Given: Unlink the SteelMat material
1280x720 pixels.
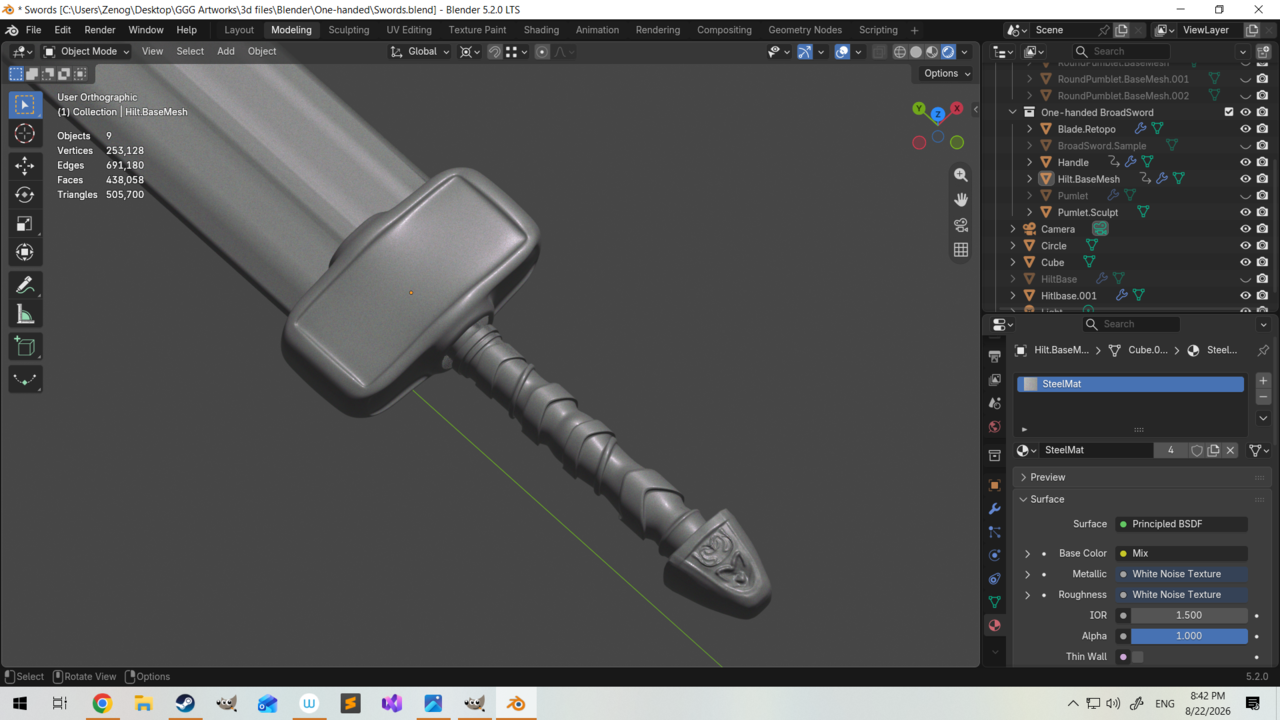Looking at the screenshot, I should click(1231, 451).
